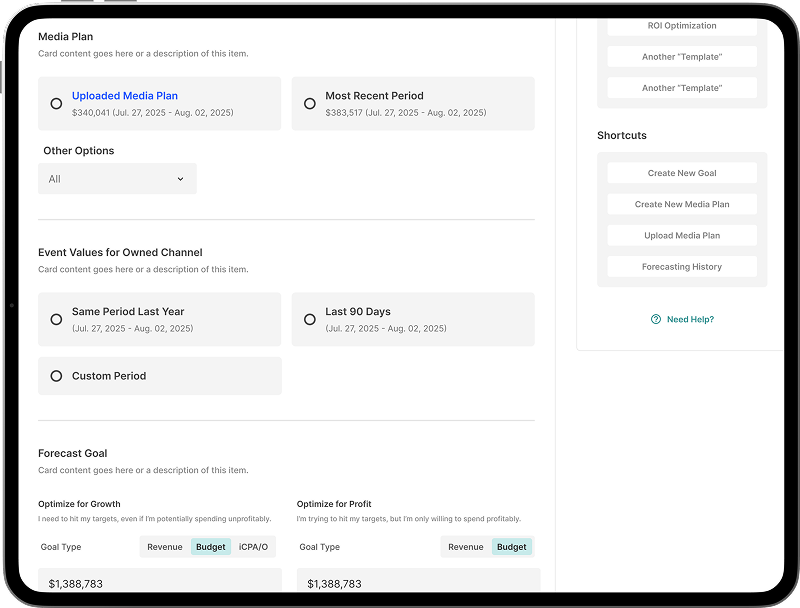Click the Forecast Goal heading
The width and height of the screenshot is (800, 608).
72,453
